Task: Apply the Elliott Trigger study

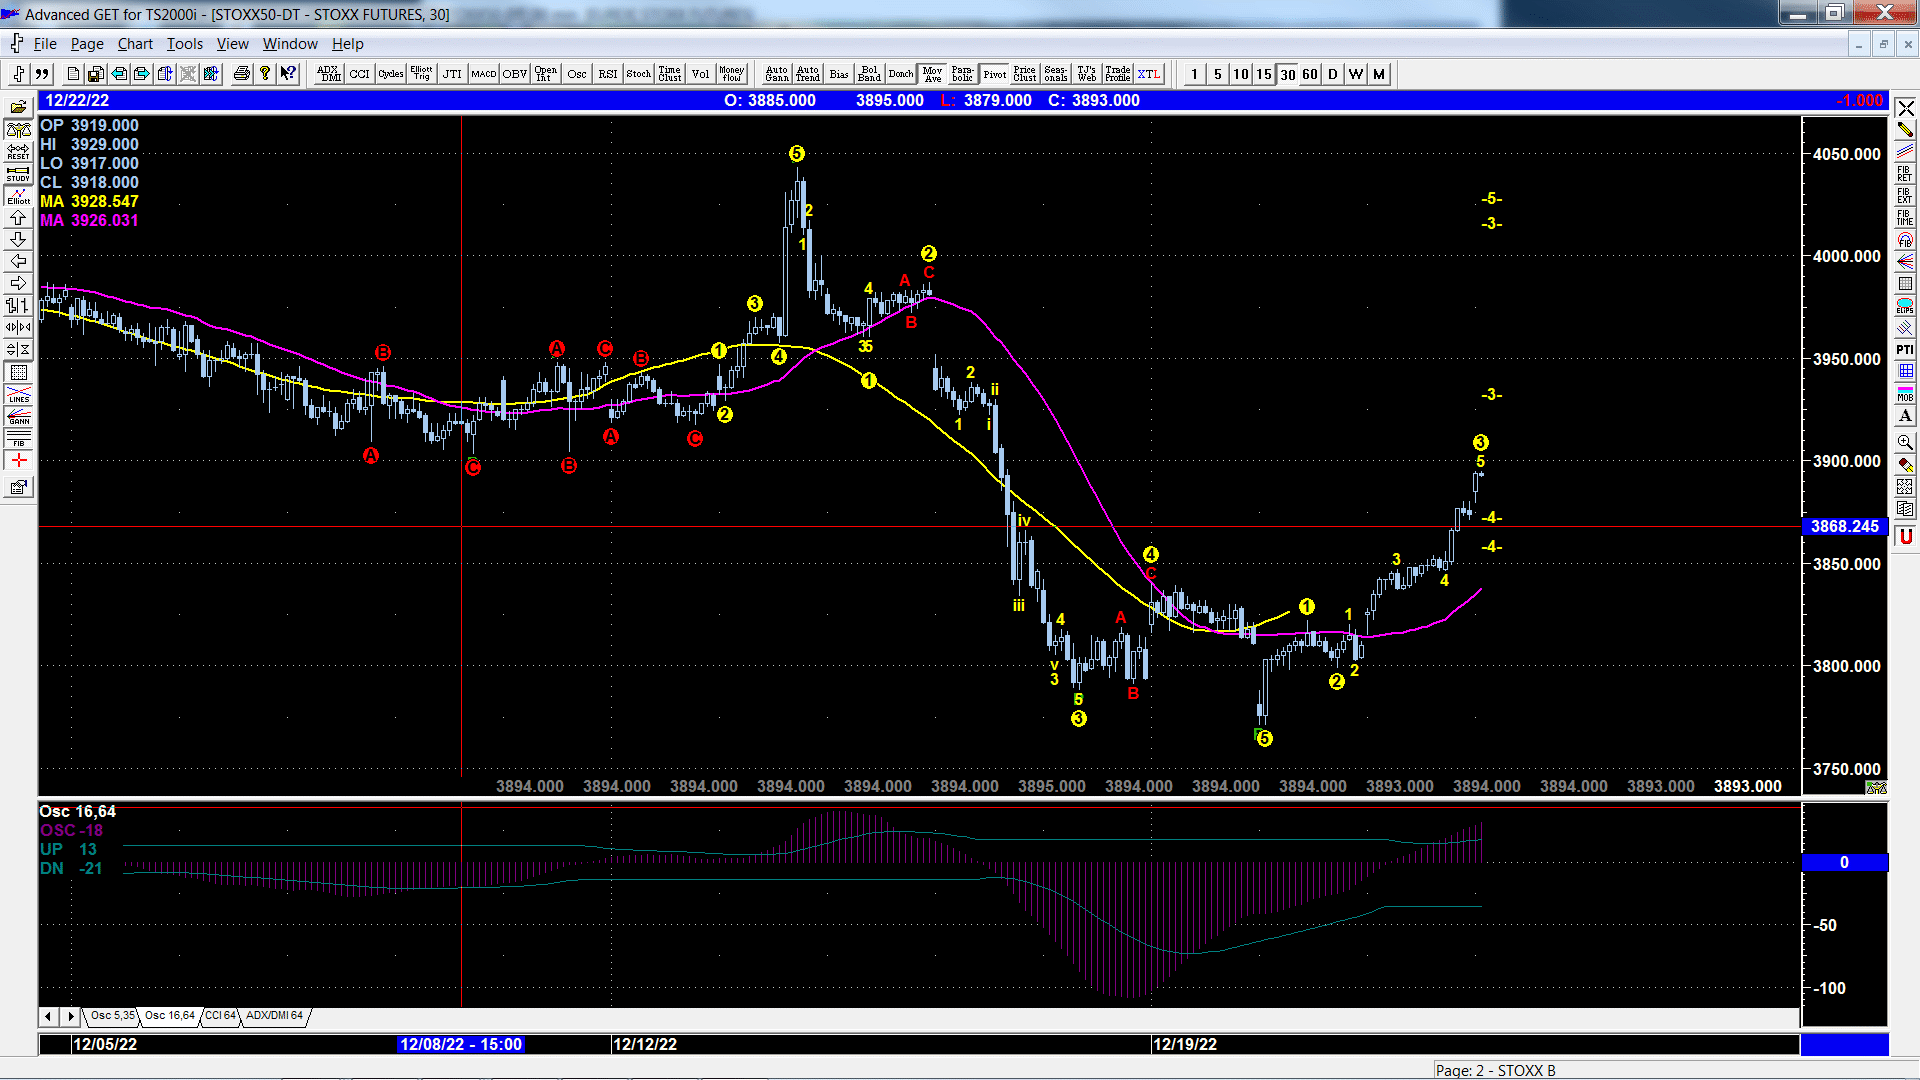Action: pyautogui.click(x=422, y=74)
